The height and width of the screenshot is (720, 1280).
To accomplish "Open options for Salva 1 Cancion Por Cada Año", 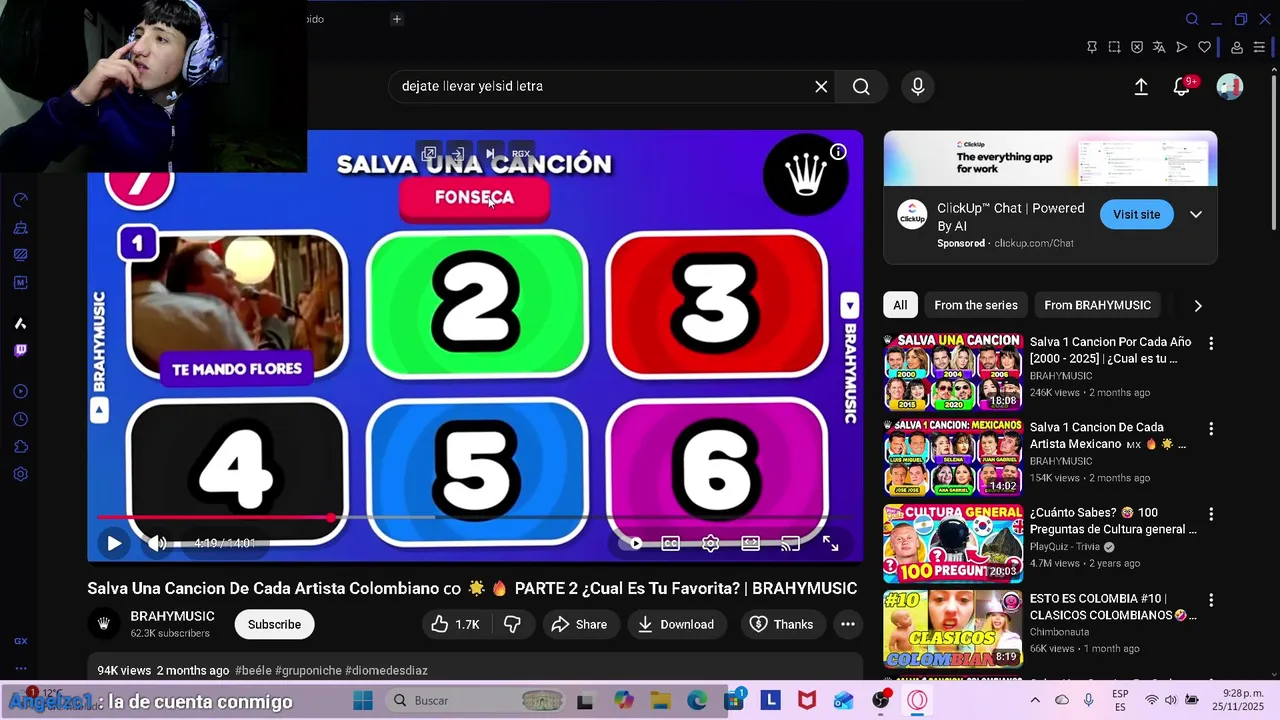I will point(1211,343).
